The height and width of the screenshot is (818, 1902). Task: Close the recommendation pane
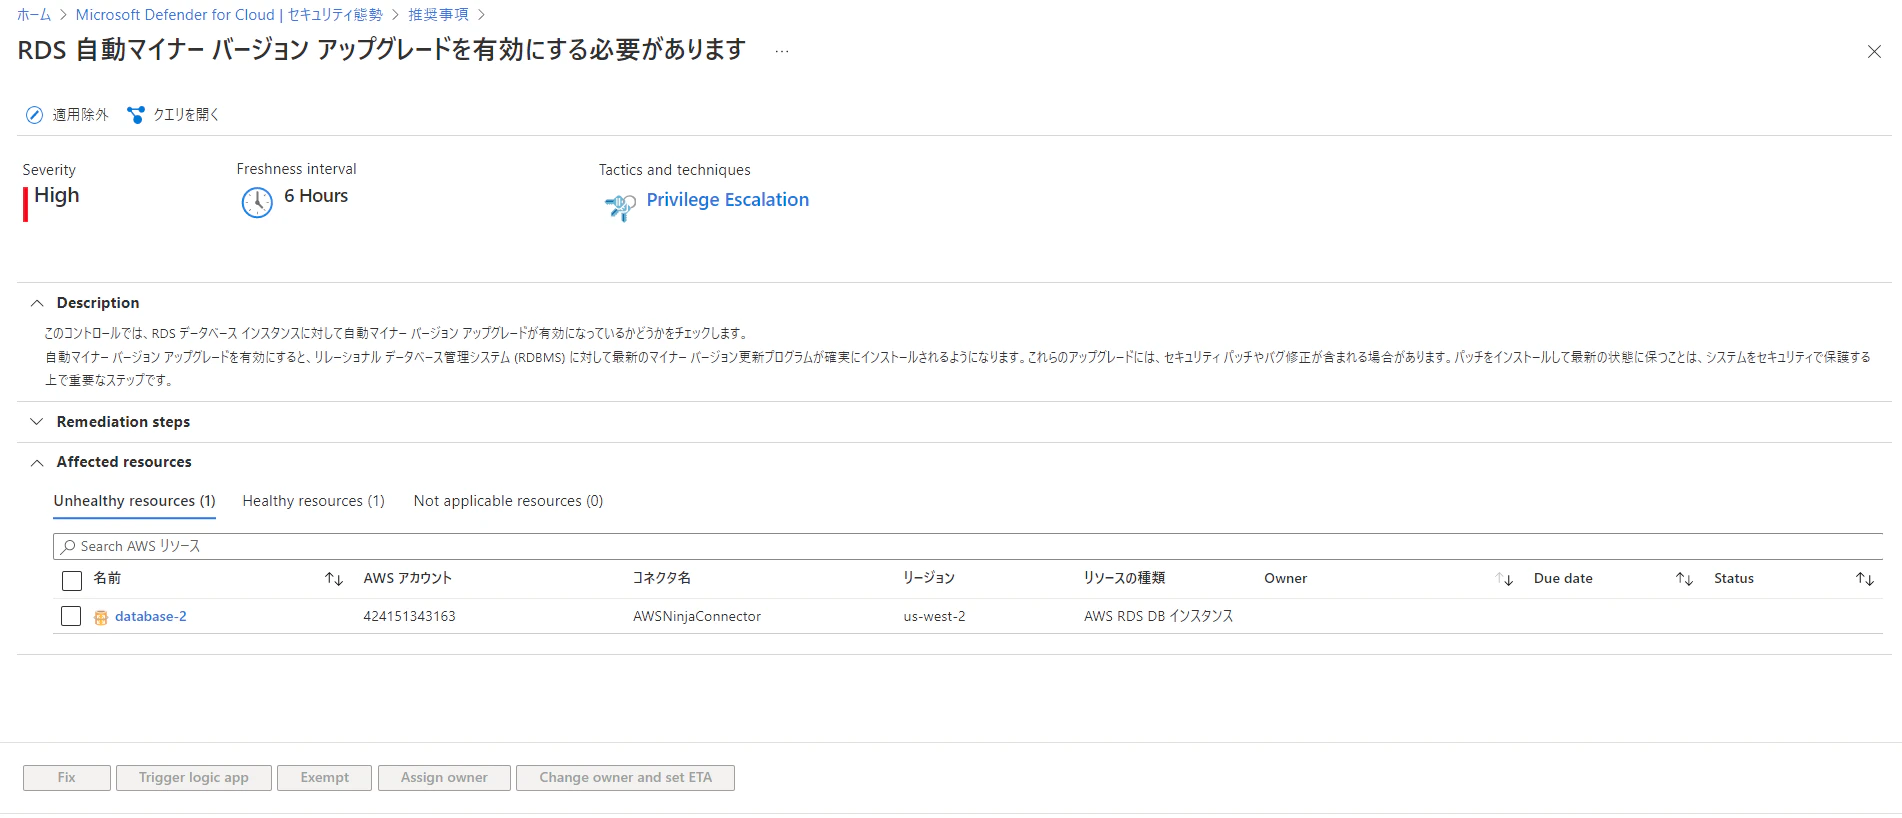(1874, 51)
